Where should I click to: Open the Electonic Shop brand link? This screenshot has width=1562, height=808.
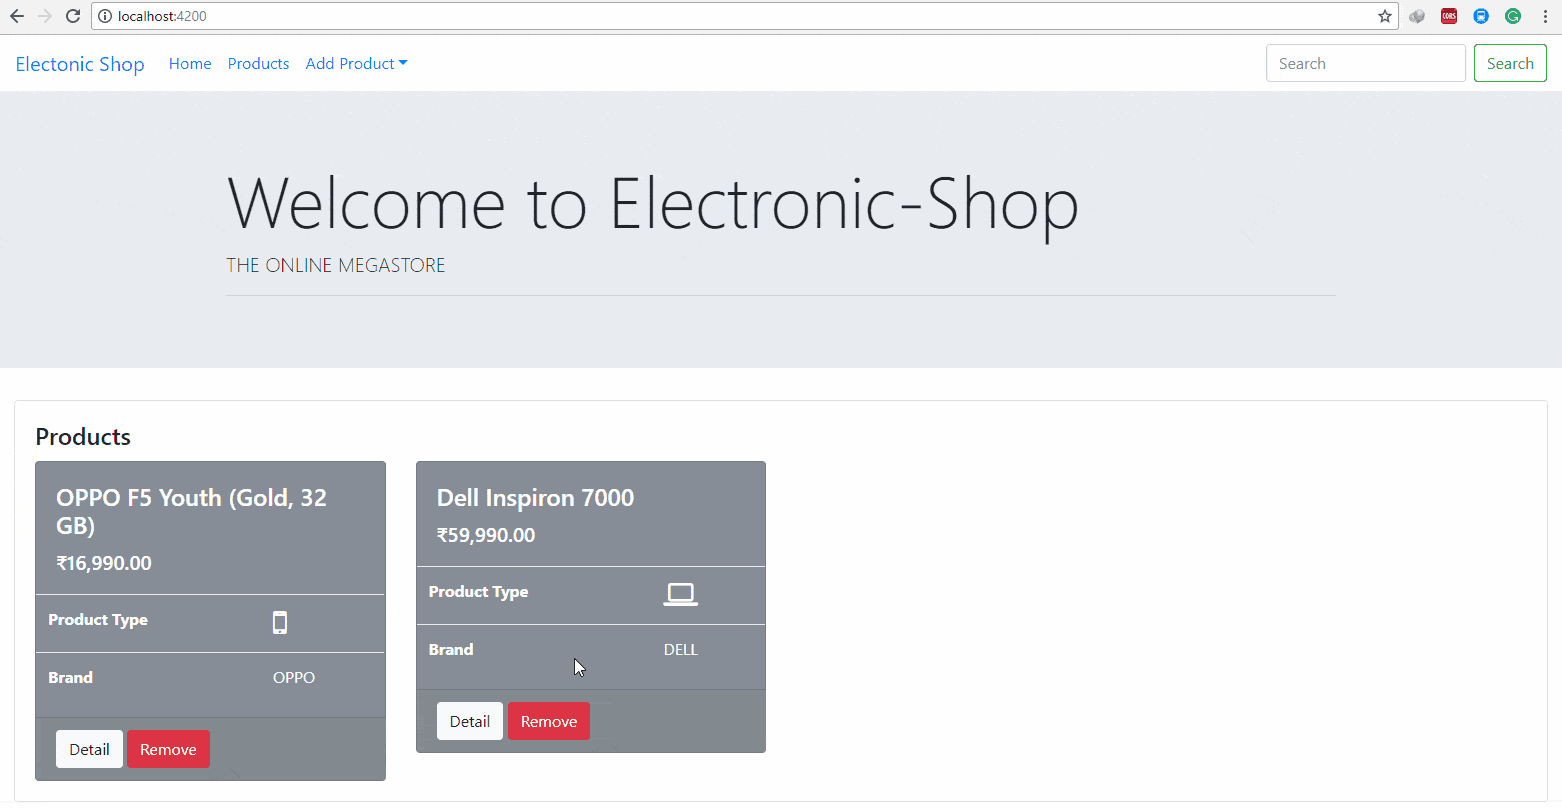pos(80,64)
